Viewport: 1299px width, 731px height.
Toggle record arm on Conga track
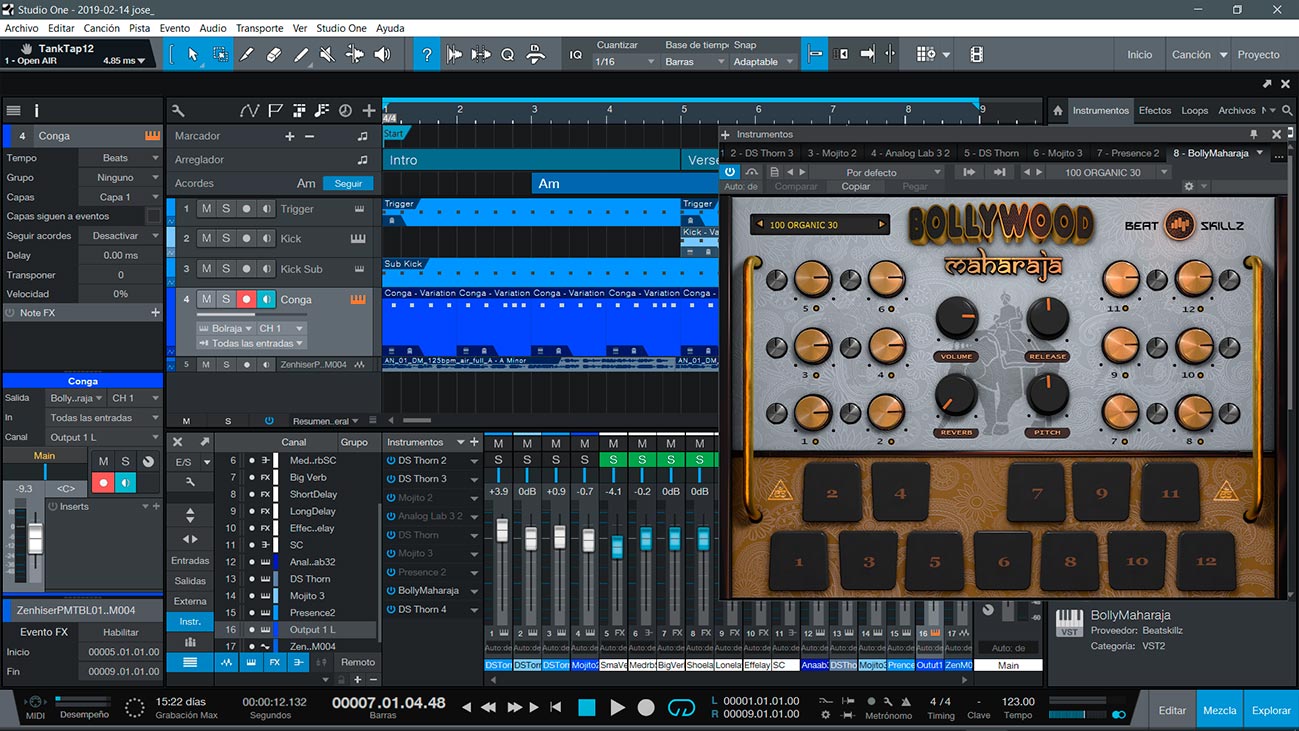coord(246,299)
